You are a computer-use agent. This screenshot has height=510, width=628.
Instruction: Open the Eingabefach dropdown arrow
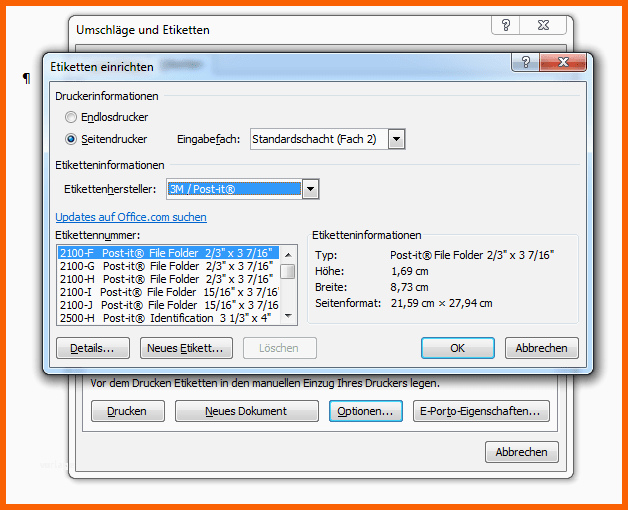pos(397,139)
